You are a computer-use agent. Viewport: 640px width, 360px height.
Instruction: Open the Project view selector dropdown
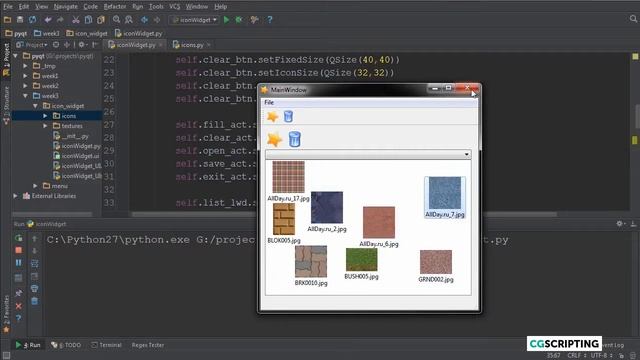pyautogui.click(x=32, y=45)
